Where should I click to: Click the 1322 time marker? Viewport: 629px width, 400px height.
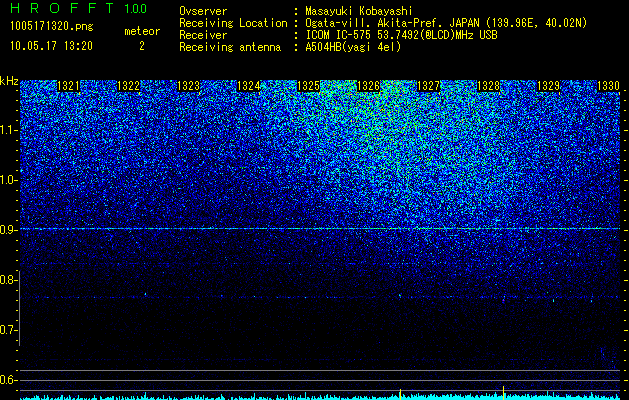pyautogui.click(x=128, y=86)
